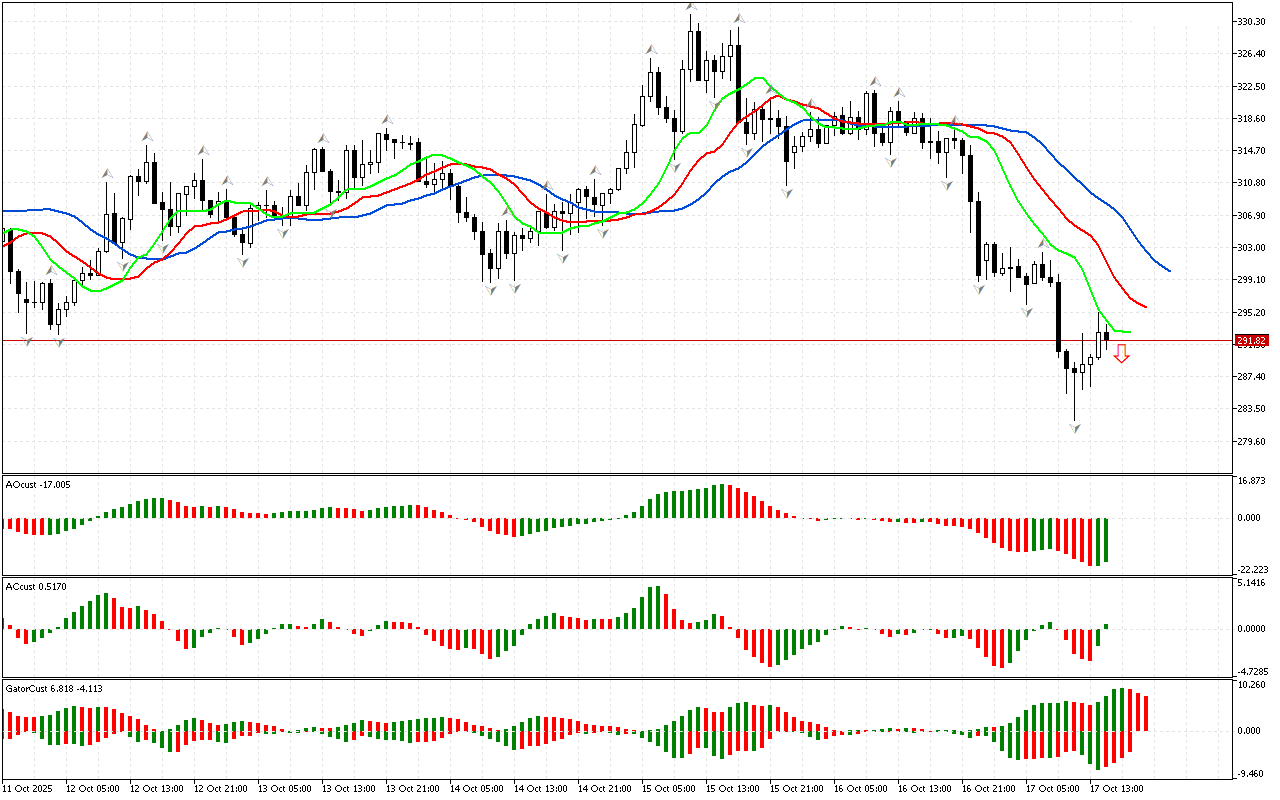The height and width of the screenshot is (800, 1280).
Task: Click the right end of the green Alligator line
Action: 1128,331
